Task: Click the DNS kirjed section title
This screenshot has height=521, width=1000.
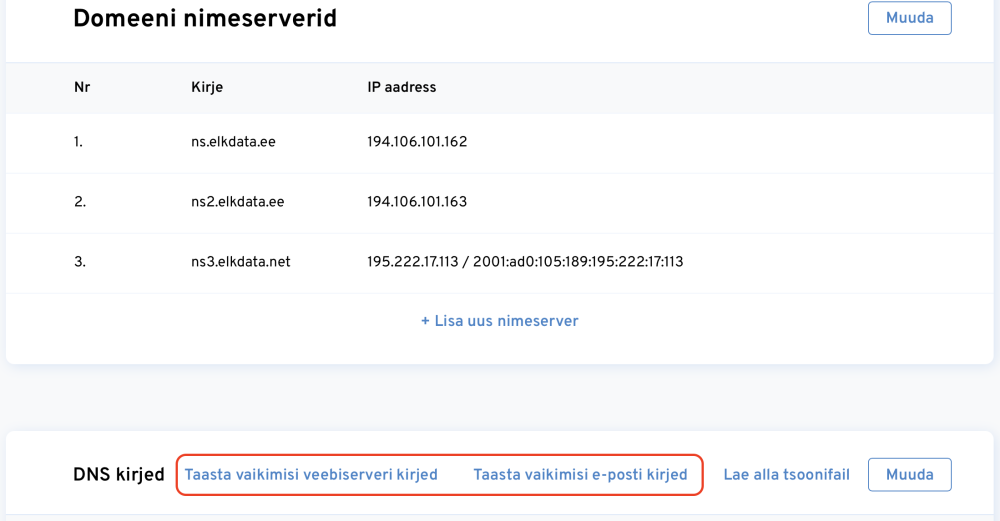Action: (118, 474)
